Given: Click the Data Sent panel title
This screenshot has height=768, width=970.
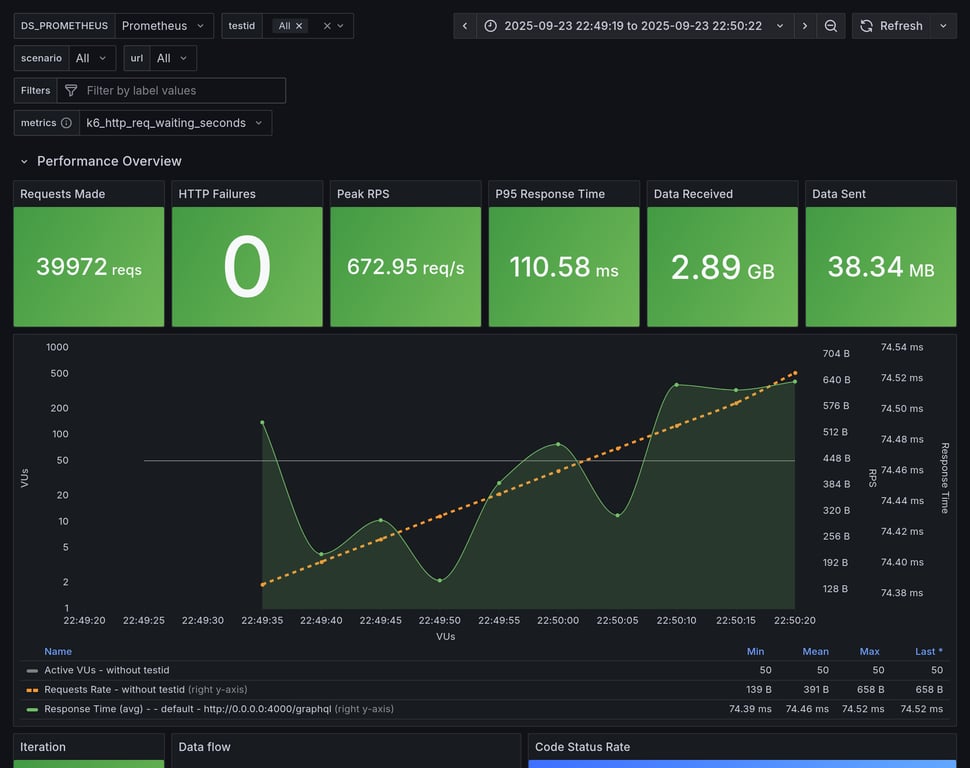Looking at the screenshot, I should point(839,194).
